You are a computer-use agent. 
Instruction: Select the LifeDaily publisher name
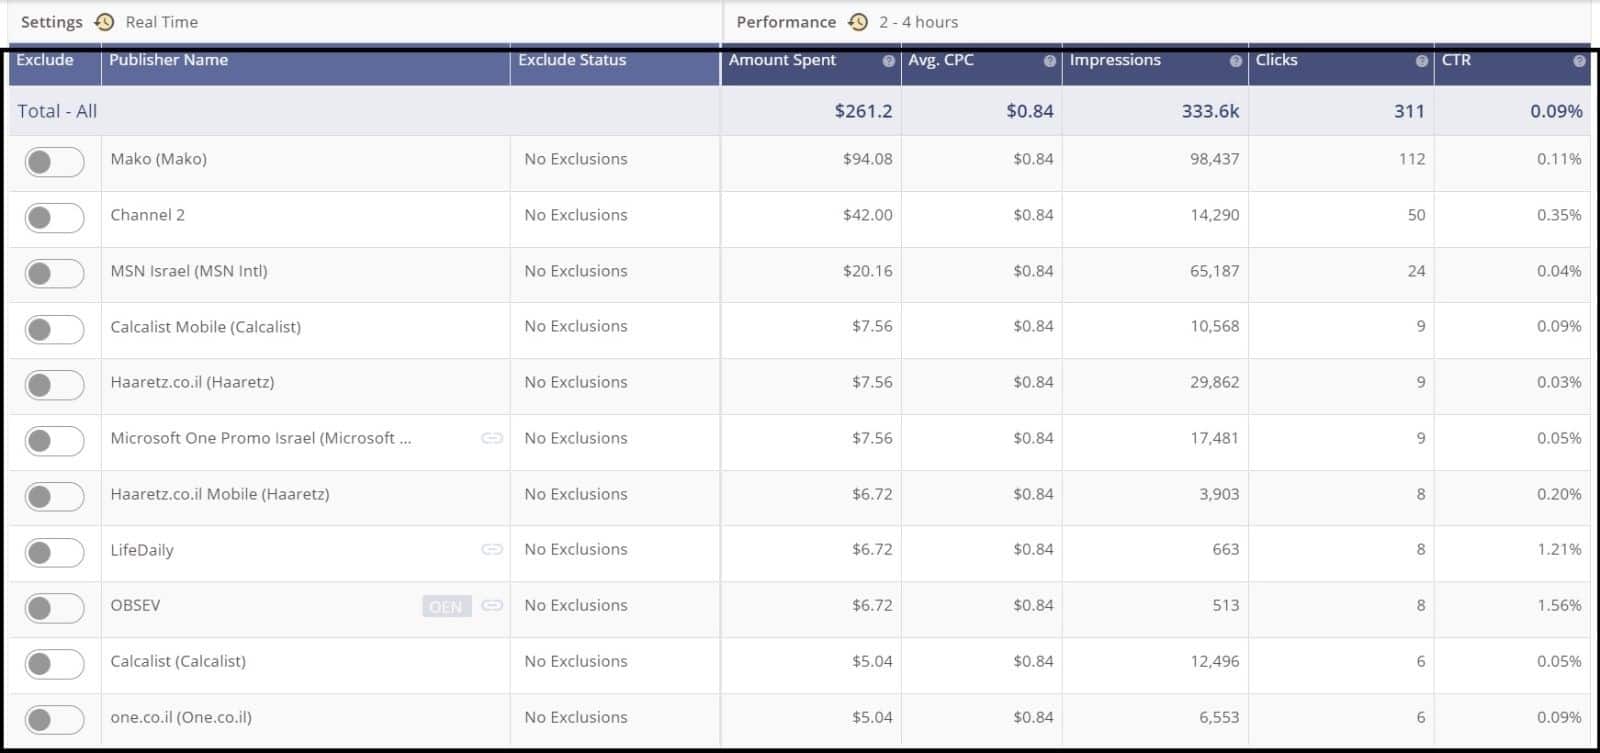(142, 550)
